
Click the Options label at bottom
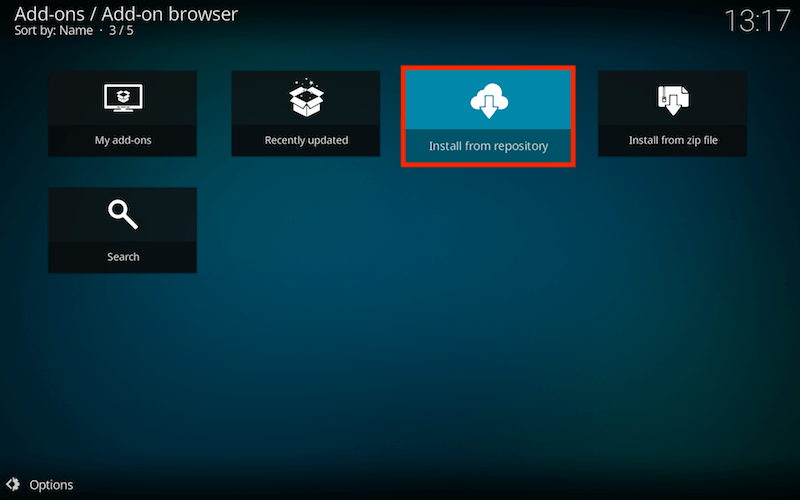tap(51, 485)
